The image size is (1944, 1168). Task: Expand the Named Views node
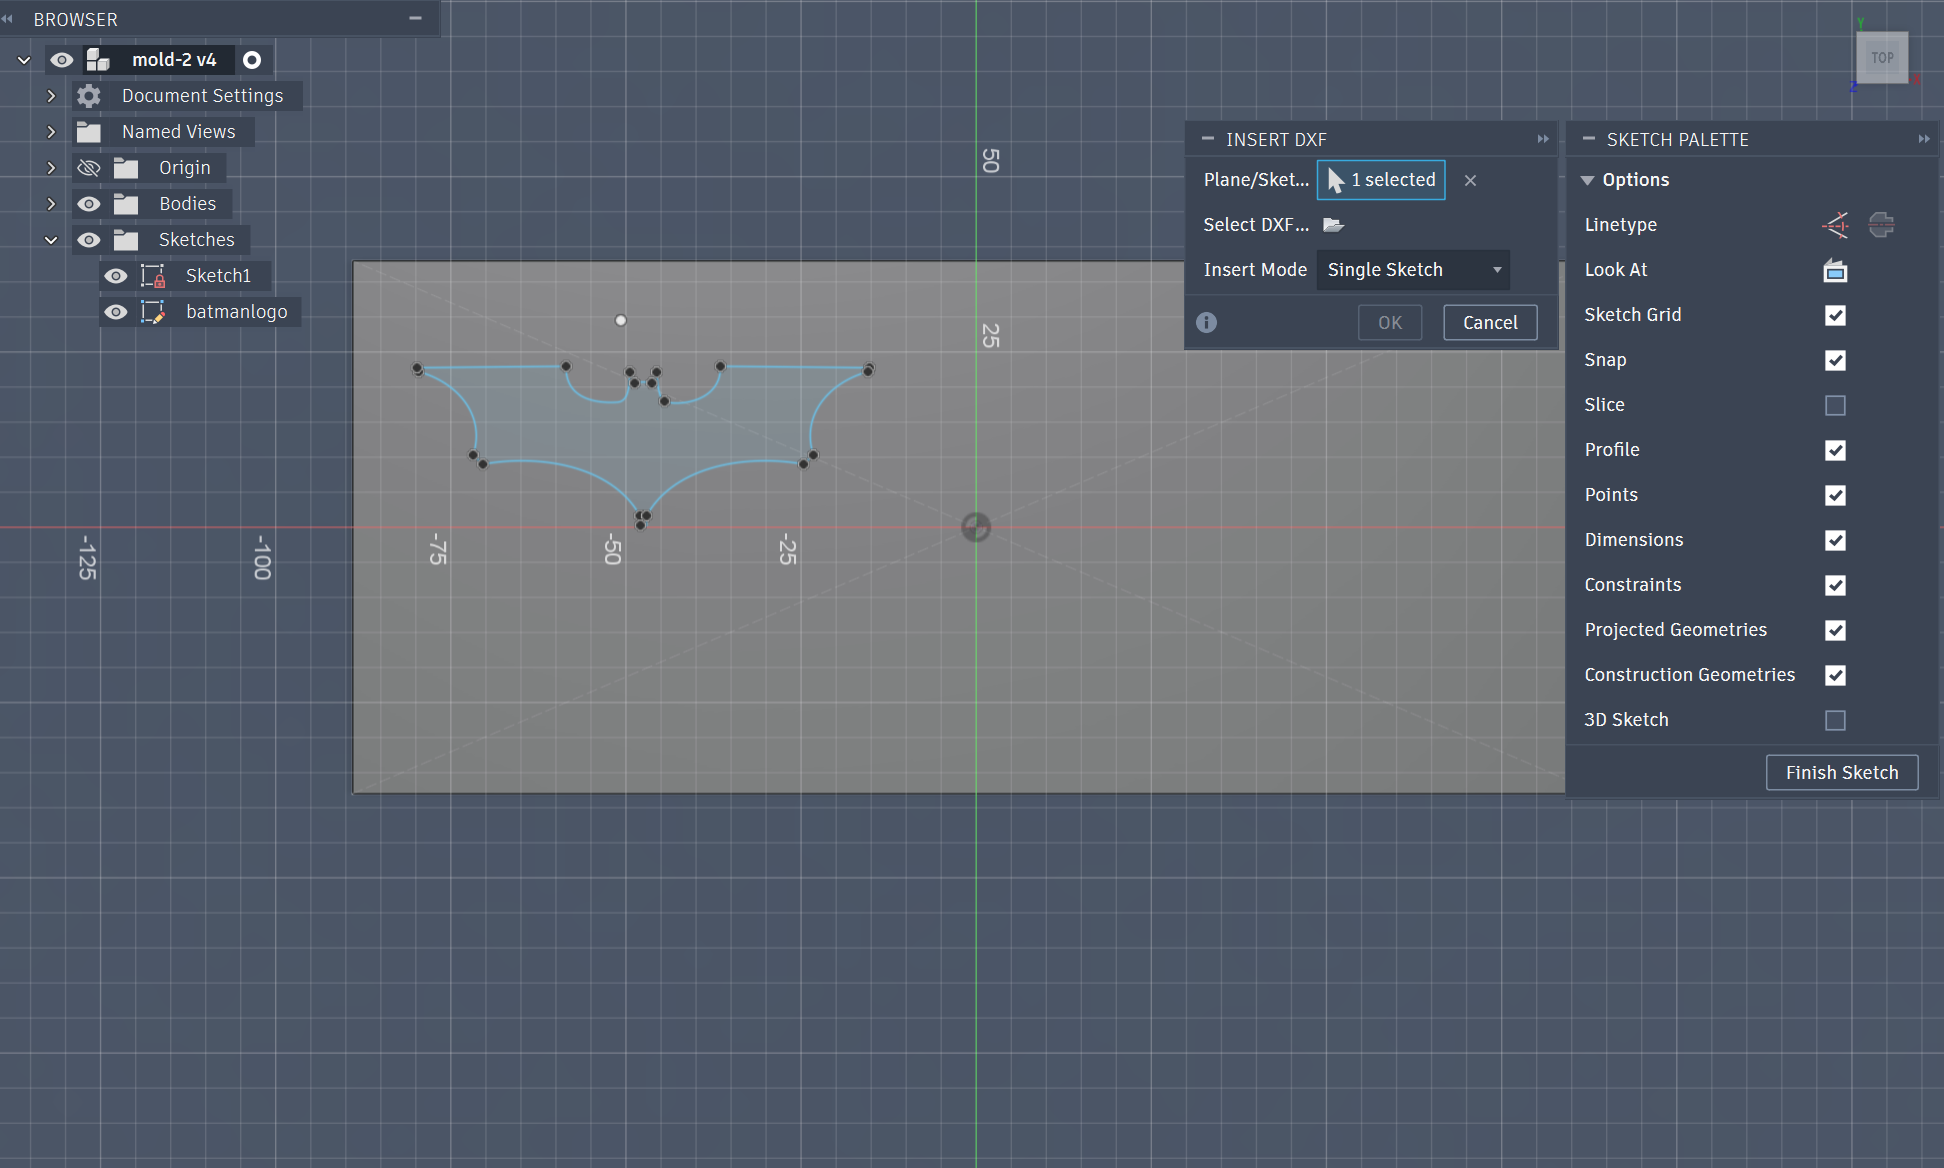tap(51, 132)
